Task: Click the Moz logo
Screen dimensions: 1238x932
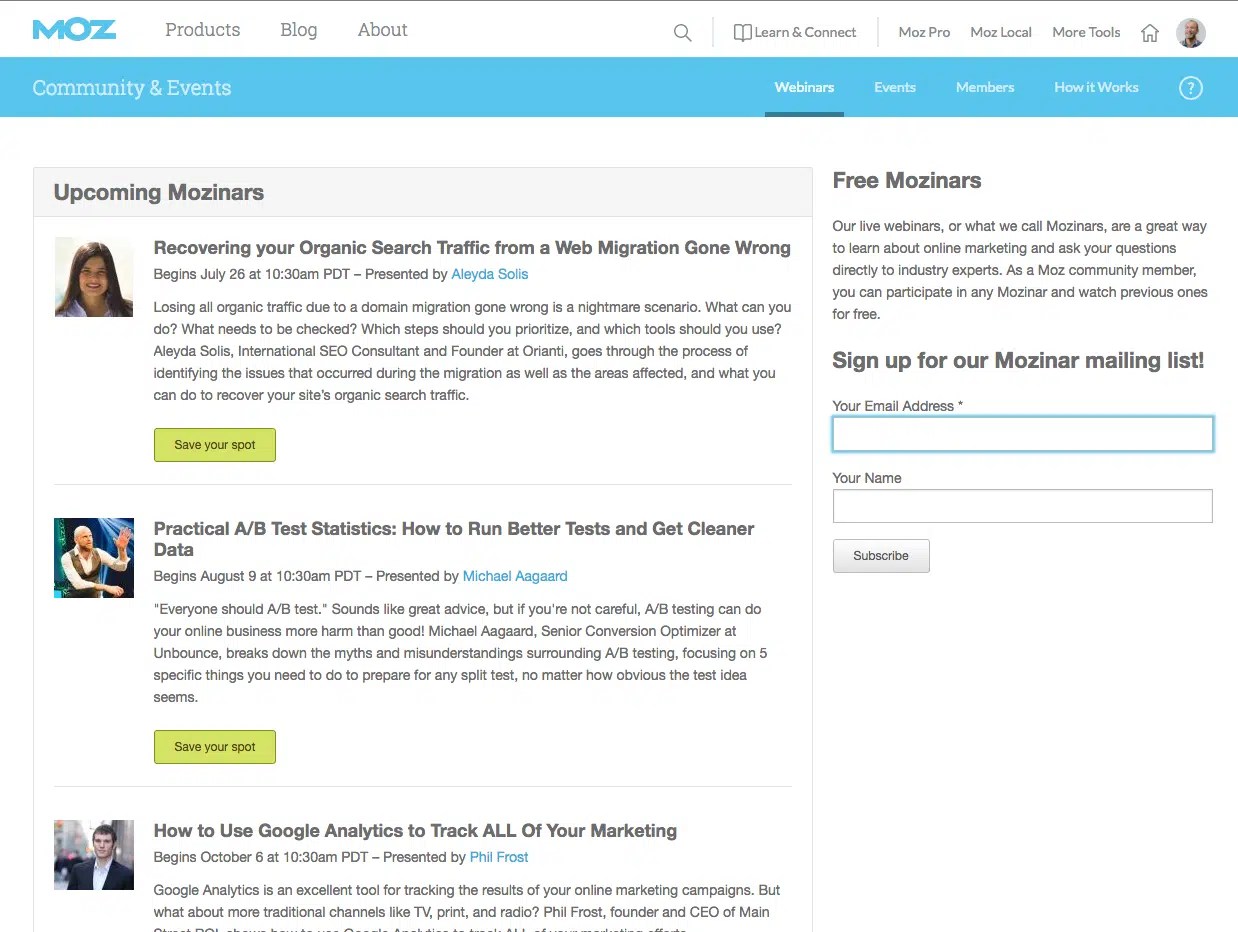Action: pos(74,30)
